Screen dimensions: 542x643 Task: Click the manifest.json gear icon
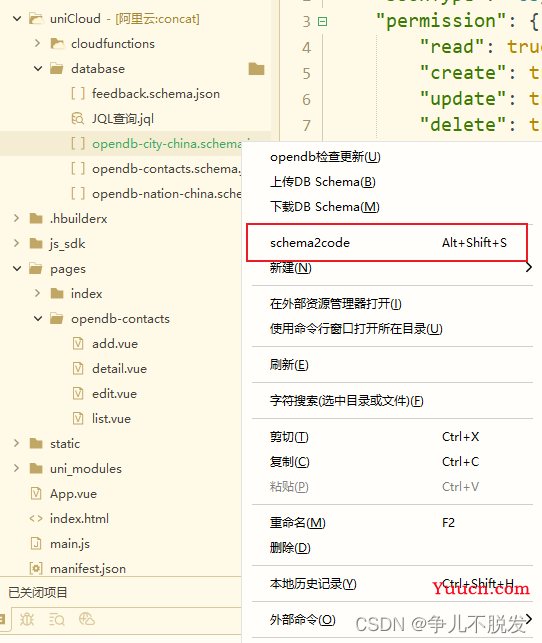pyautogui.click(x=36, y=569)
